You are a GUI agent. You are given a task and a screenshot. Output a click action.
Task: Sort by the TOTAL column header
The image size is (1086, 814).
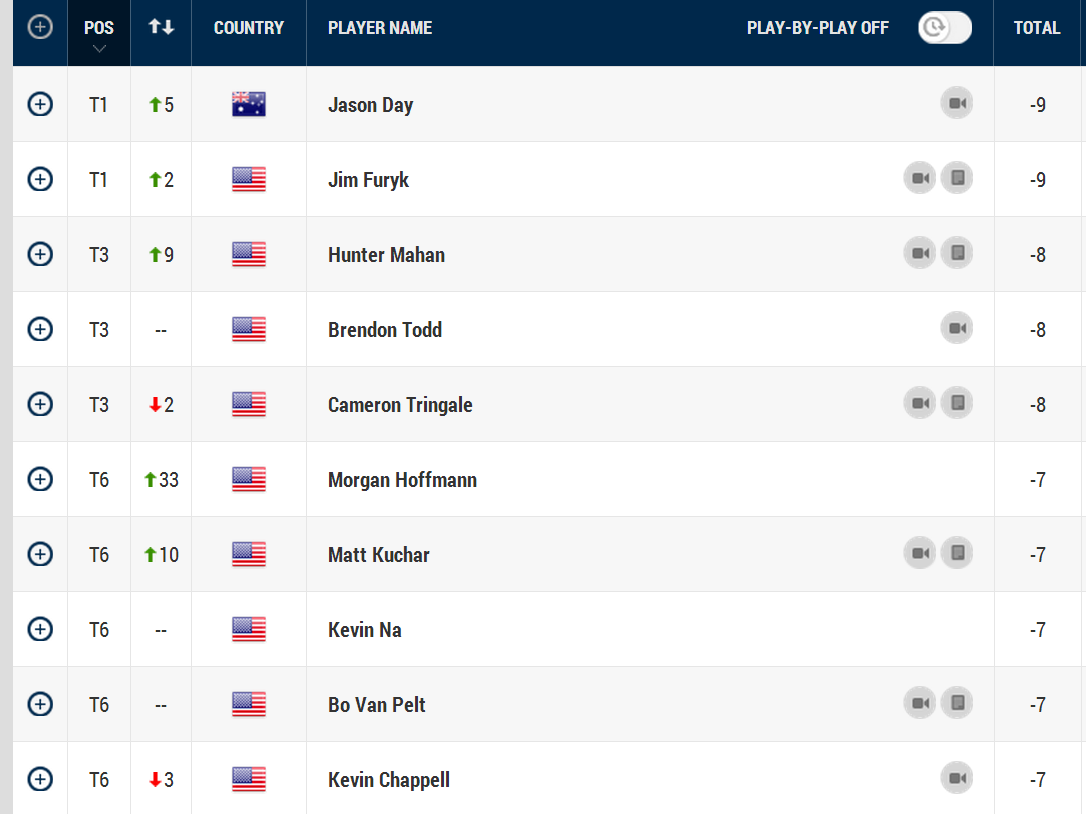1037,28
